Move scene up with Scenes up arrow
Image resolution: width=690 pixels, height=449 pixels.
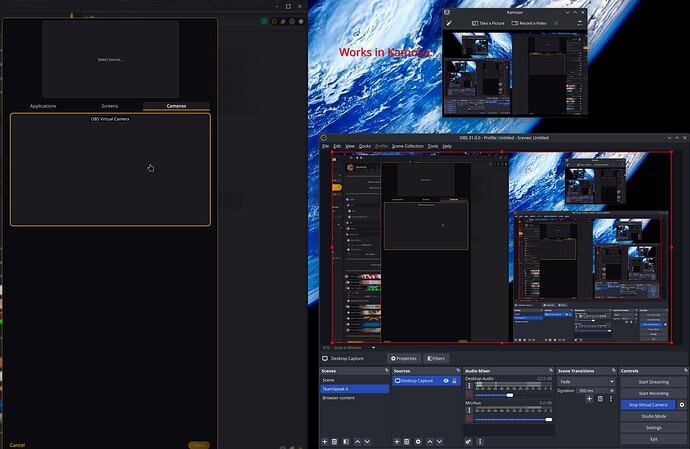tap(357, 442)
